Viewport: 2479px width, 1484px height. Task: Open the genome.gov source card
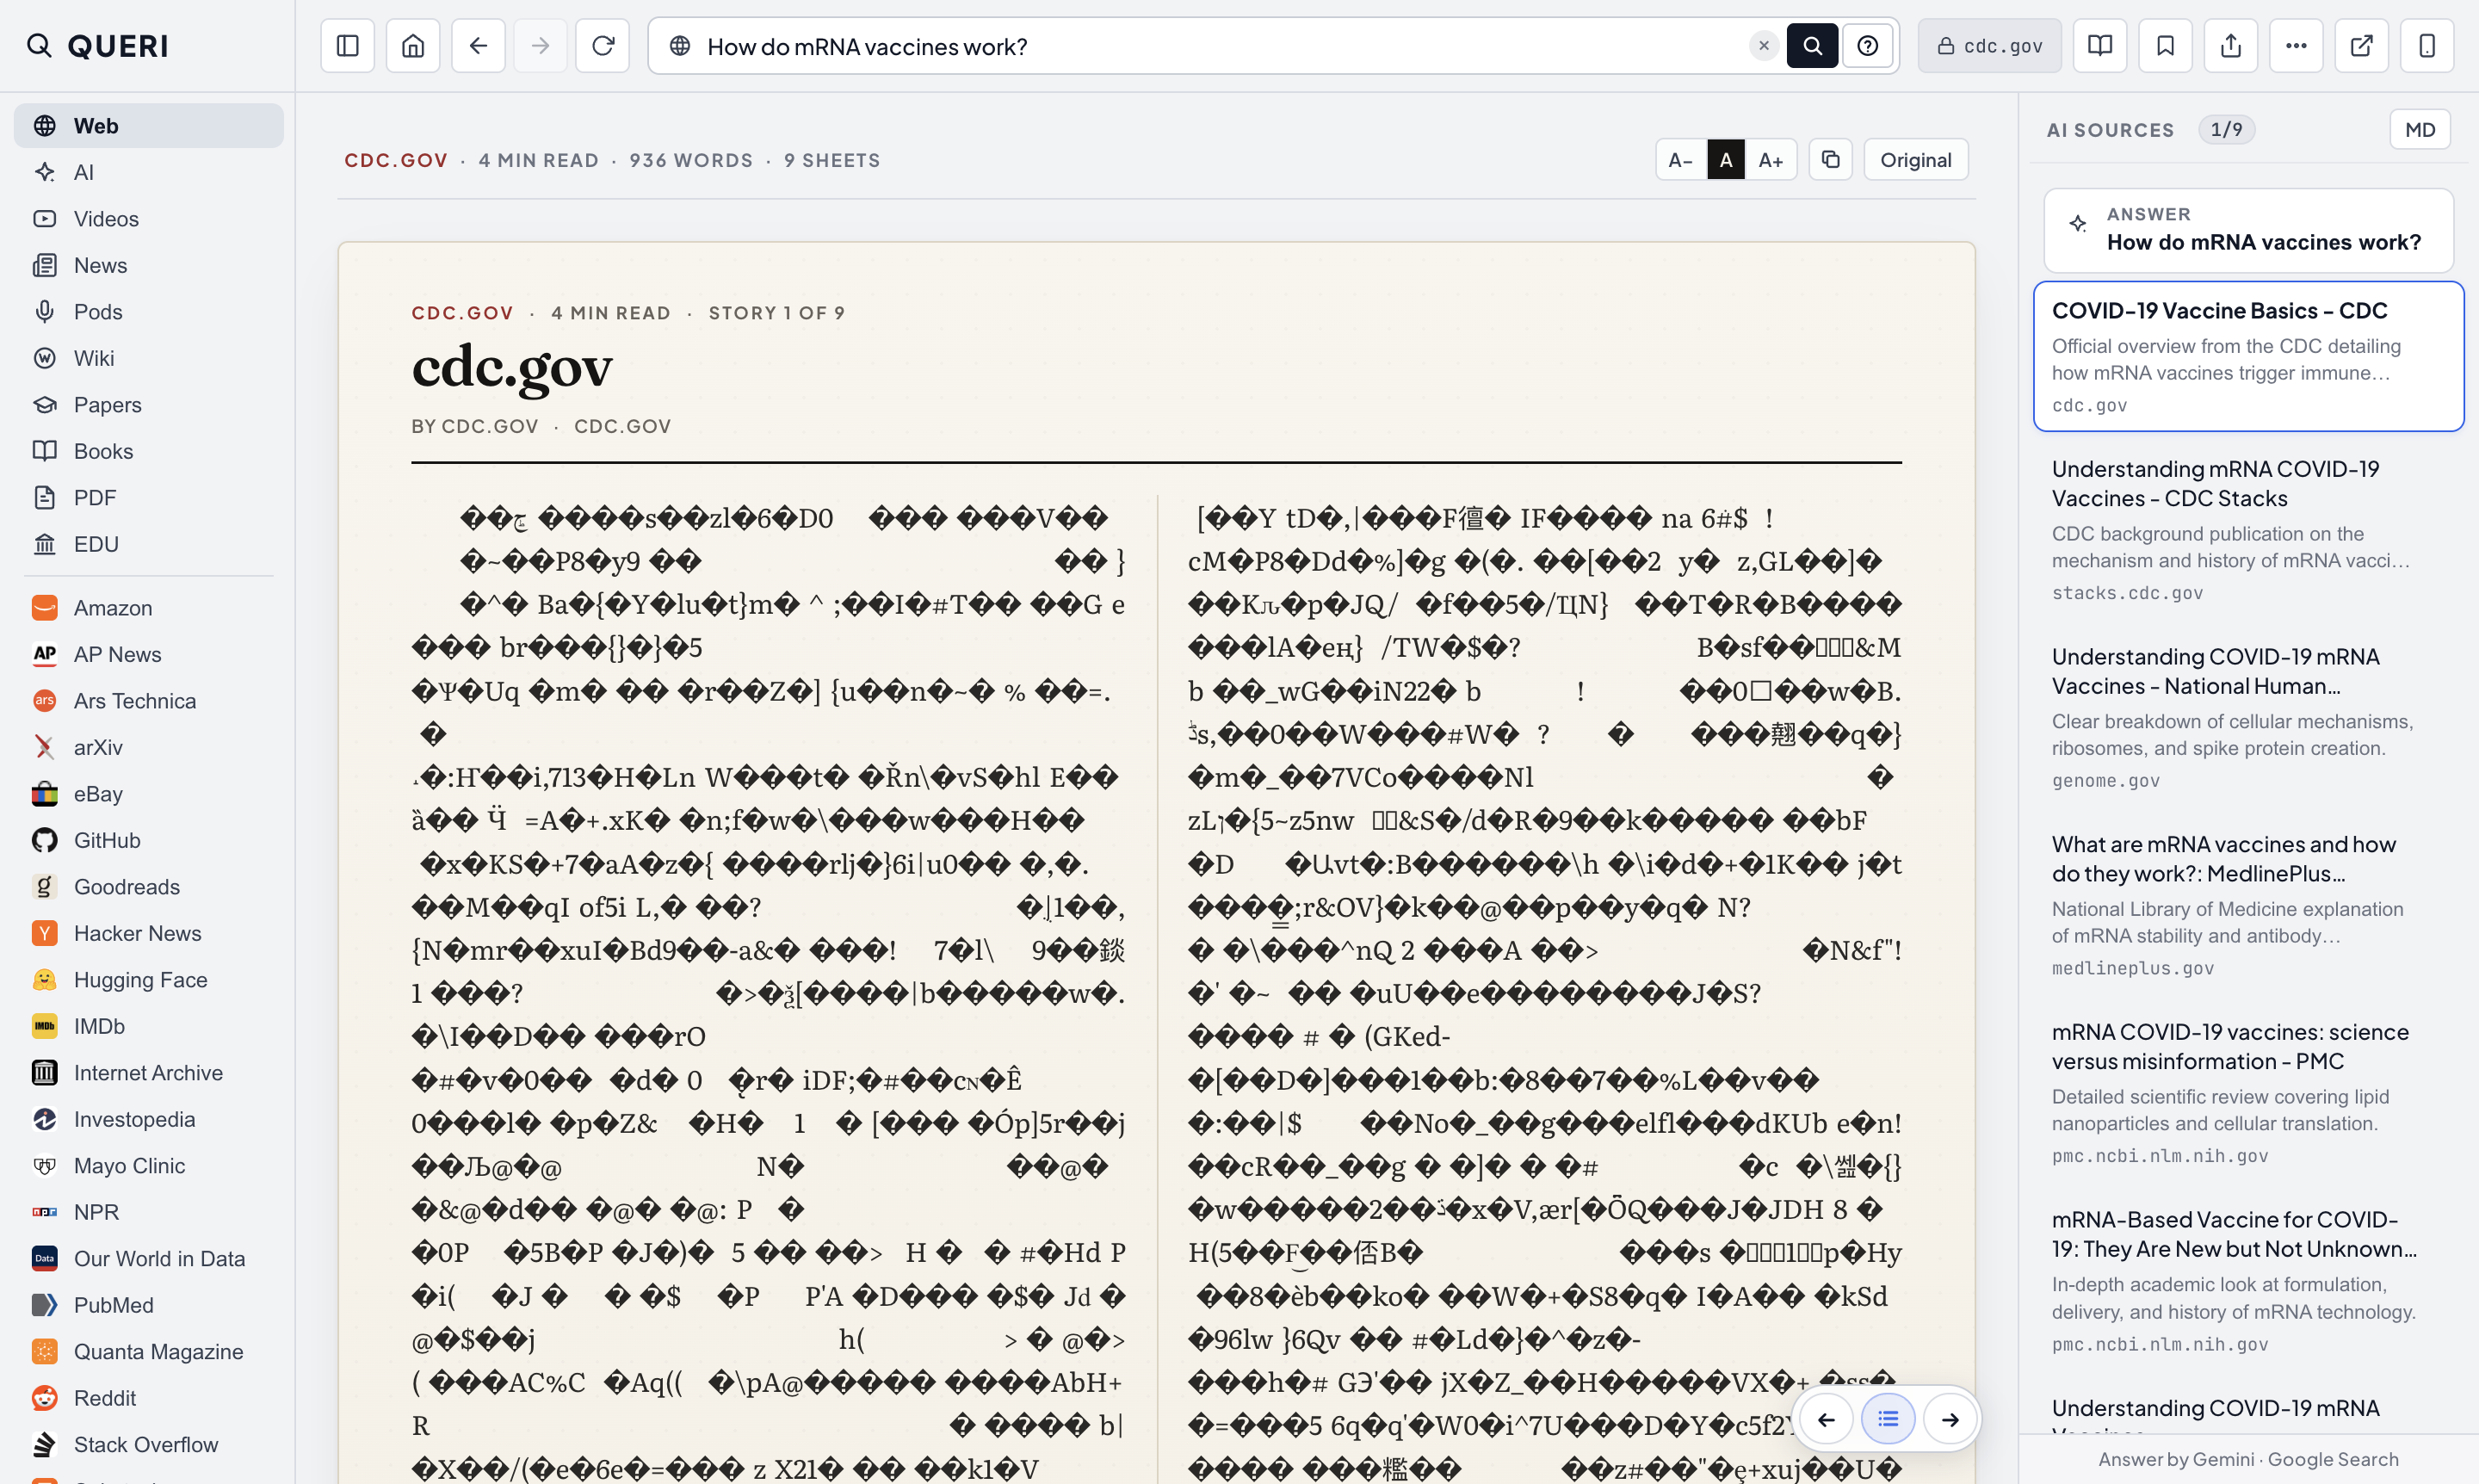pos(2248,717)
